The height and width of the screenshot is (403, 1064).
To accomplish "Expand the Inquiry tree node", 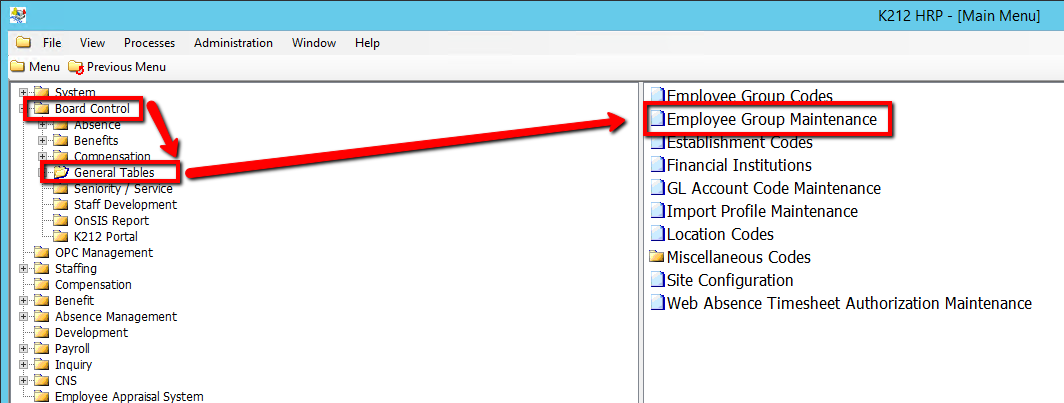I will [23, 365].
